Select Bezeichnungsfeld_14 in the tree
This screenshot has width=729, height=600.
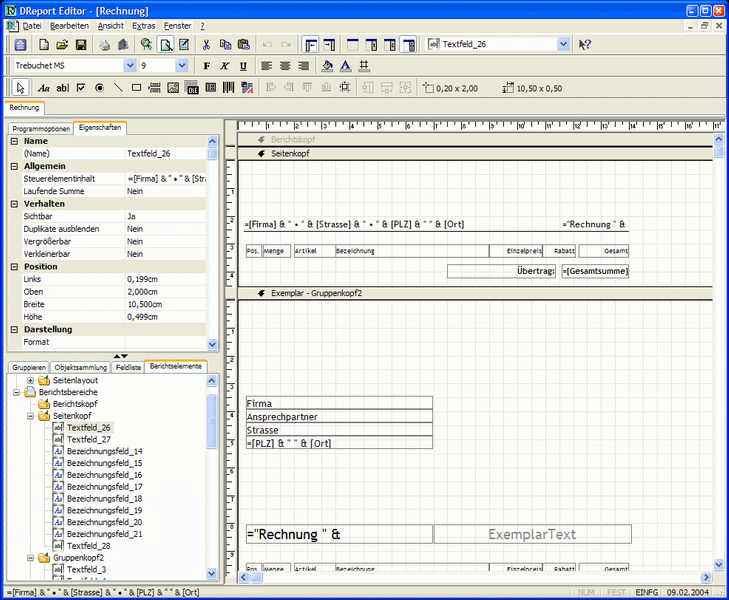(105, 451)
